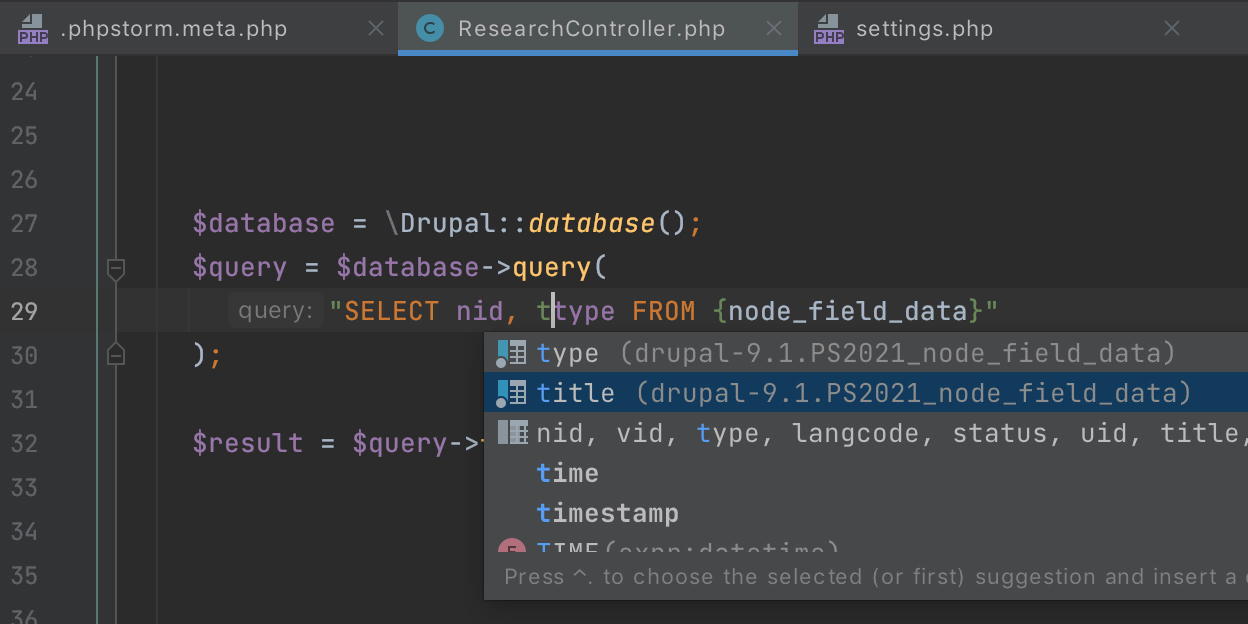Collapse code fold marker at line 30
Screen dimensions: 1248x624
click(116, 354)
